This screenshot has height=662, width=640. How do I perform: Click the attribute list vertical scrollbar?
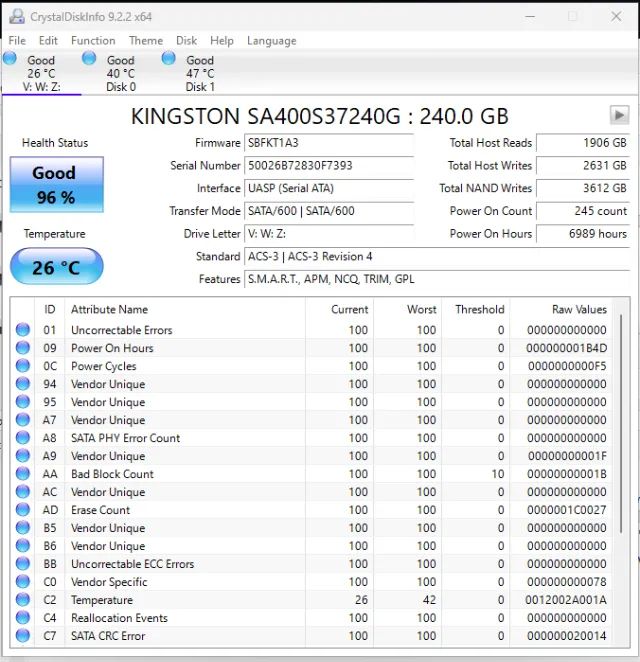[x=621, y=423]
